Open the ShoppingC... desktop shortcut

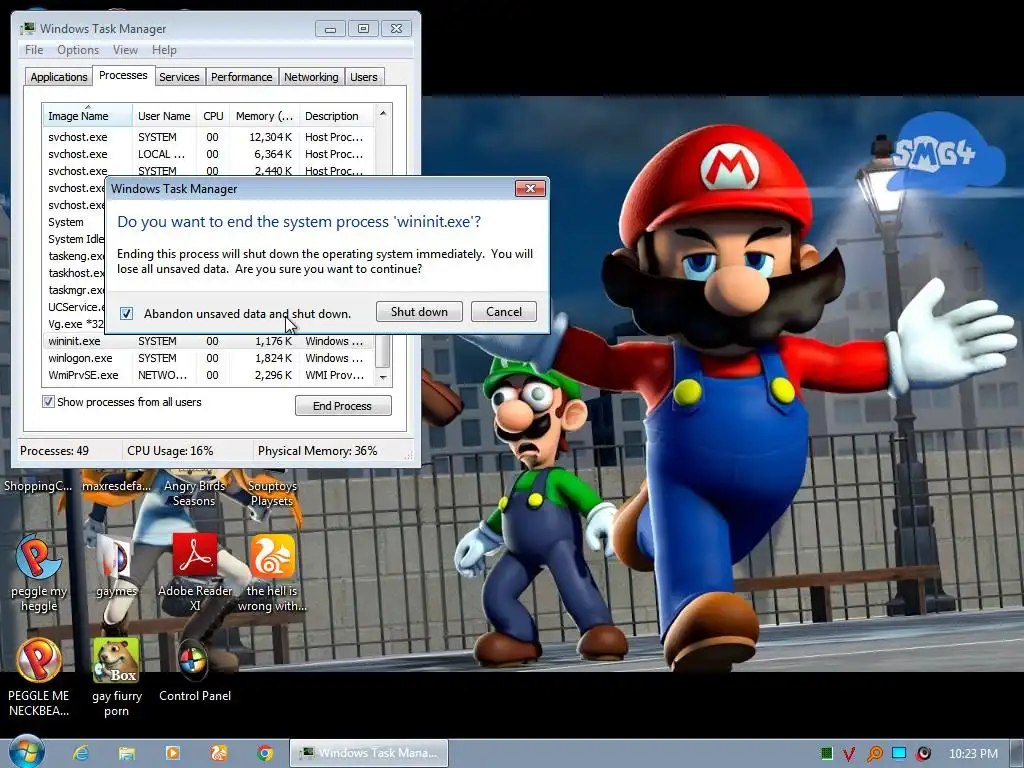point(38,486)
